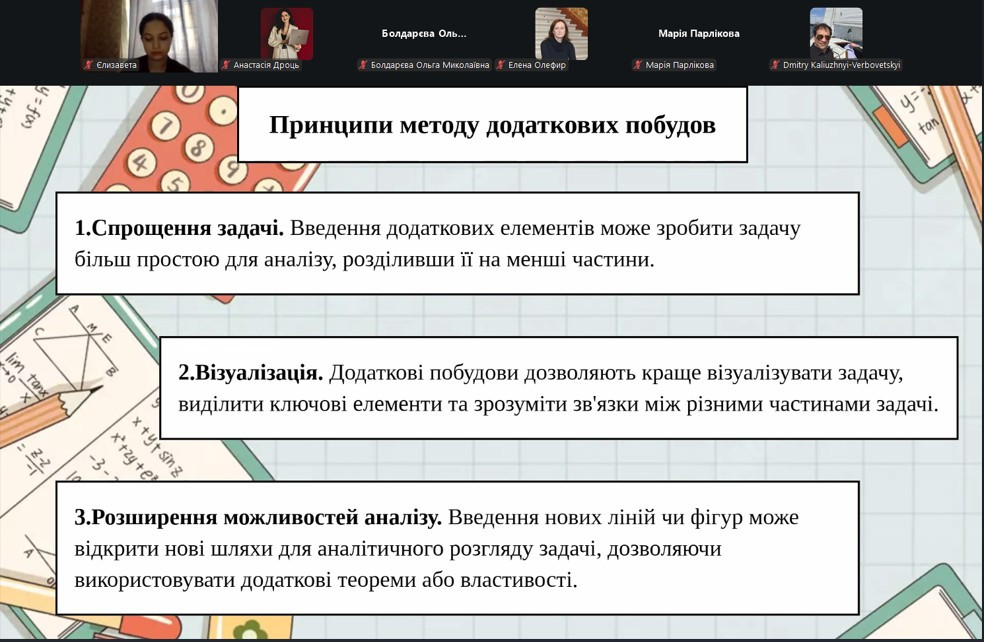Screen dimensions: 984x642
Task: Click the muted mic icon beside Елена Олефир
Action: point(501,65)
